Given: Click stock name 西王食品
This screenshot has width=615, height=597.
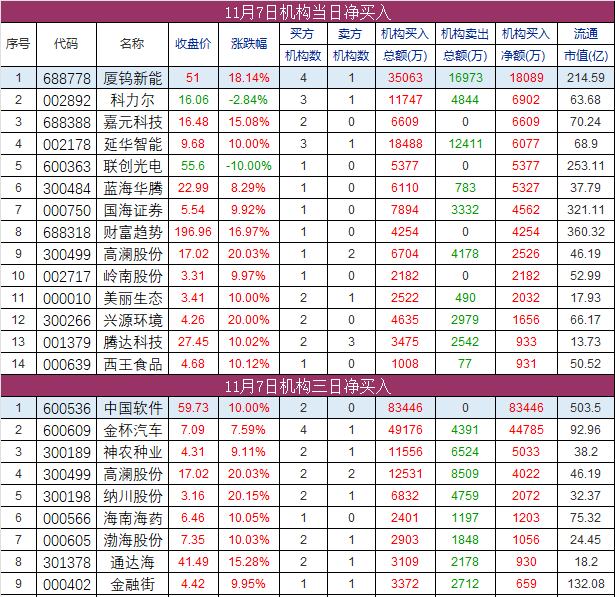Looking at the screenshot, I should point(133,364).
